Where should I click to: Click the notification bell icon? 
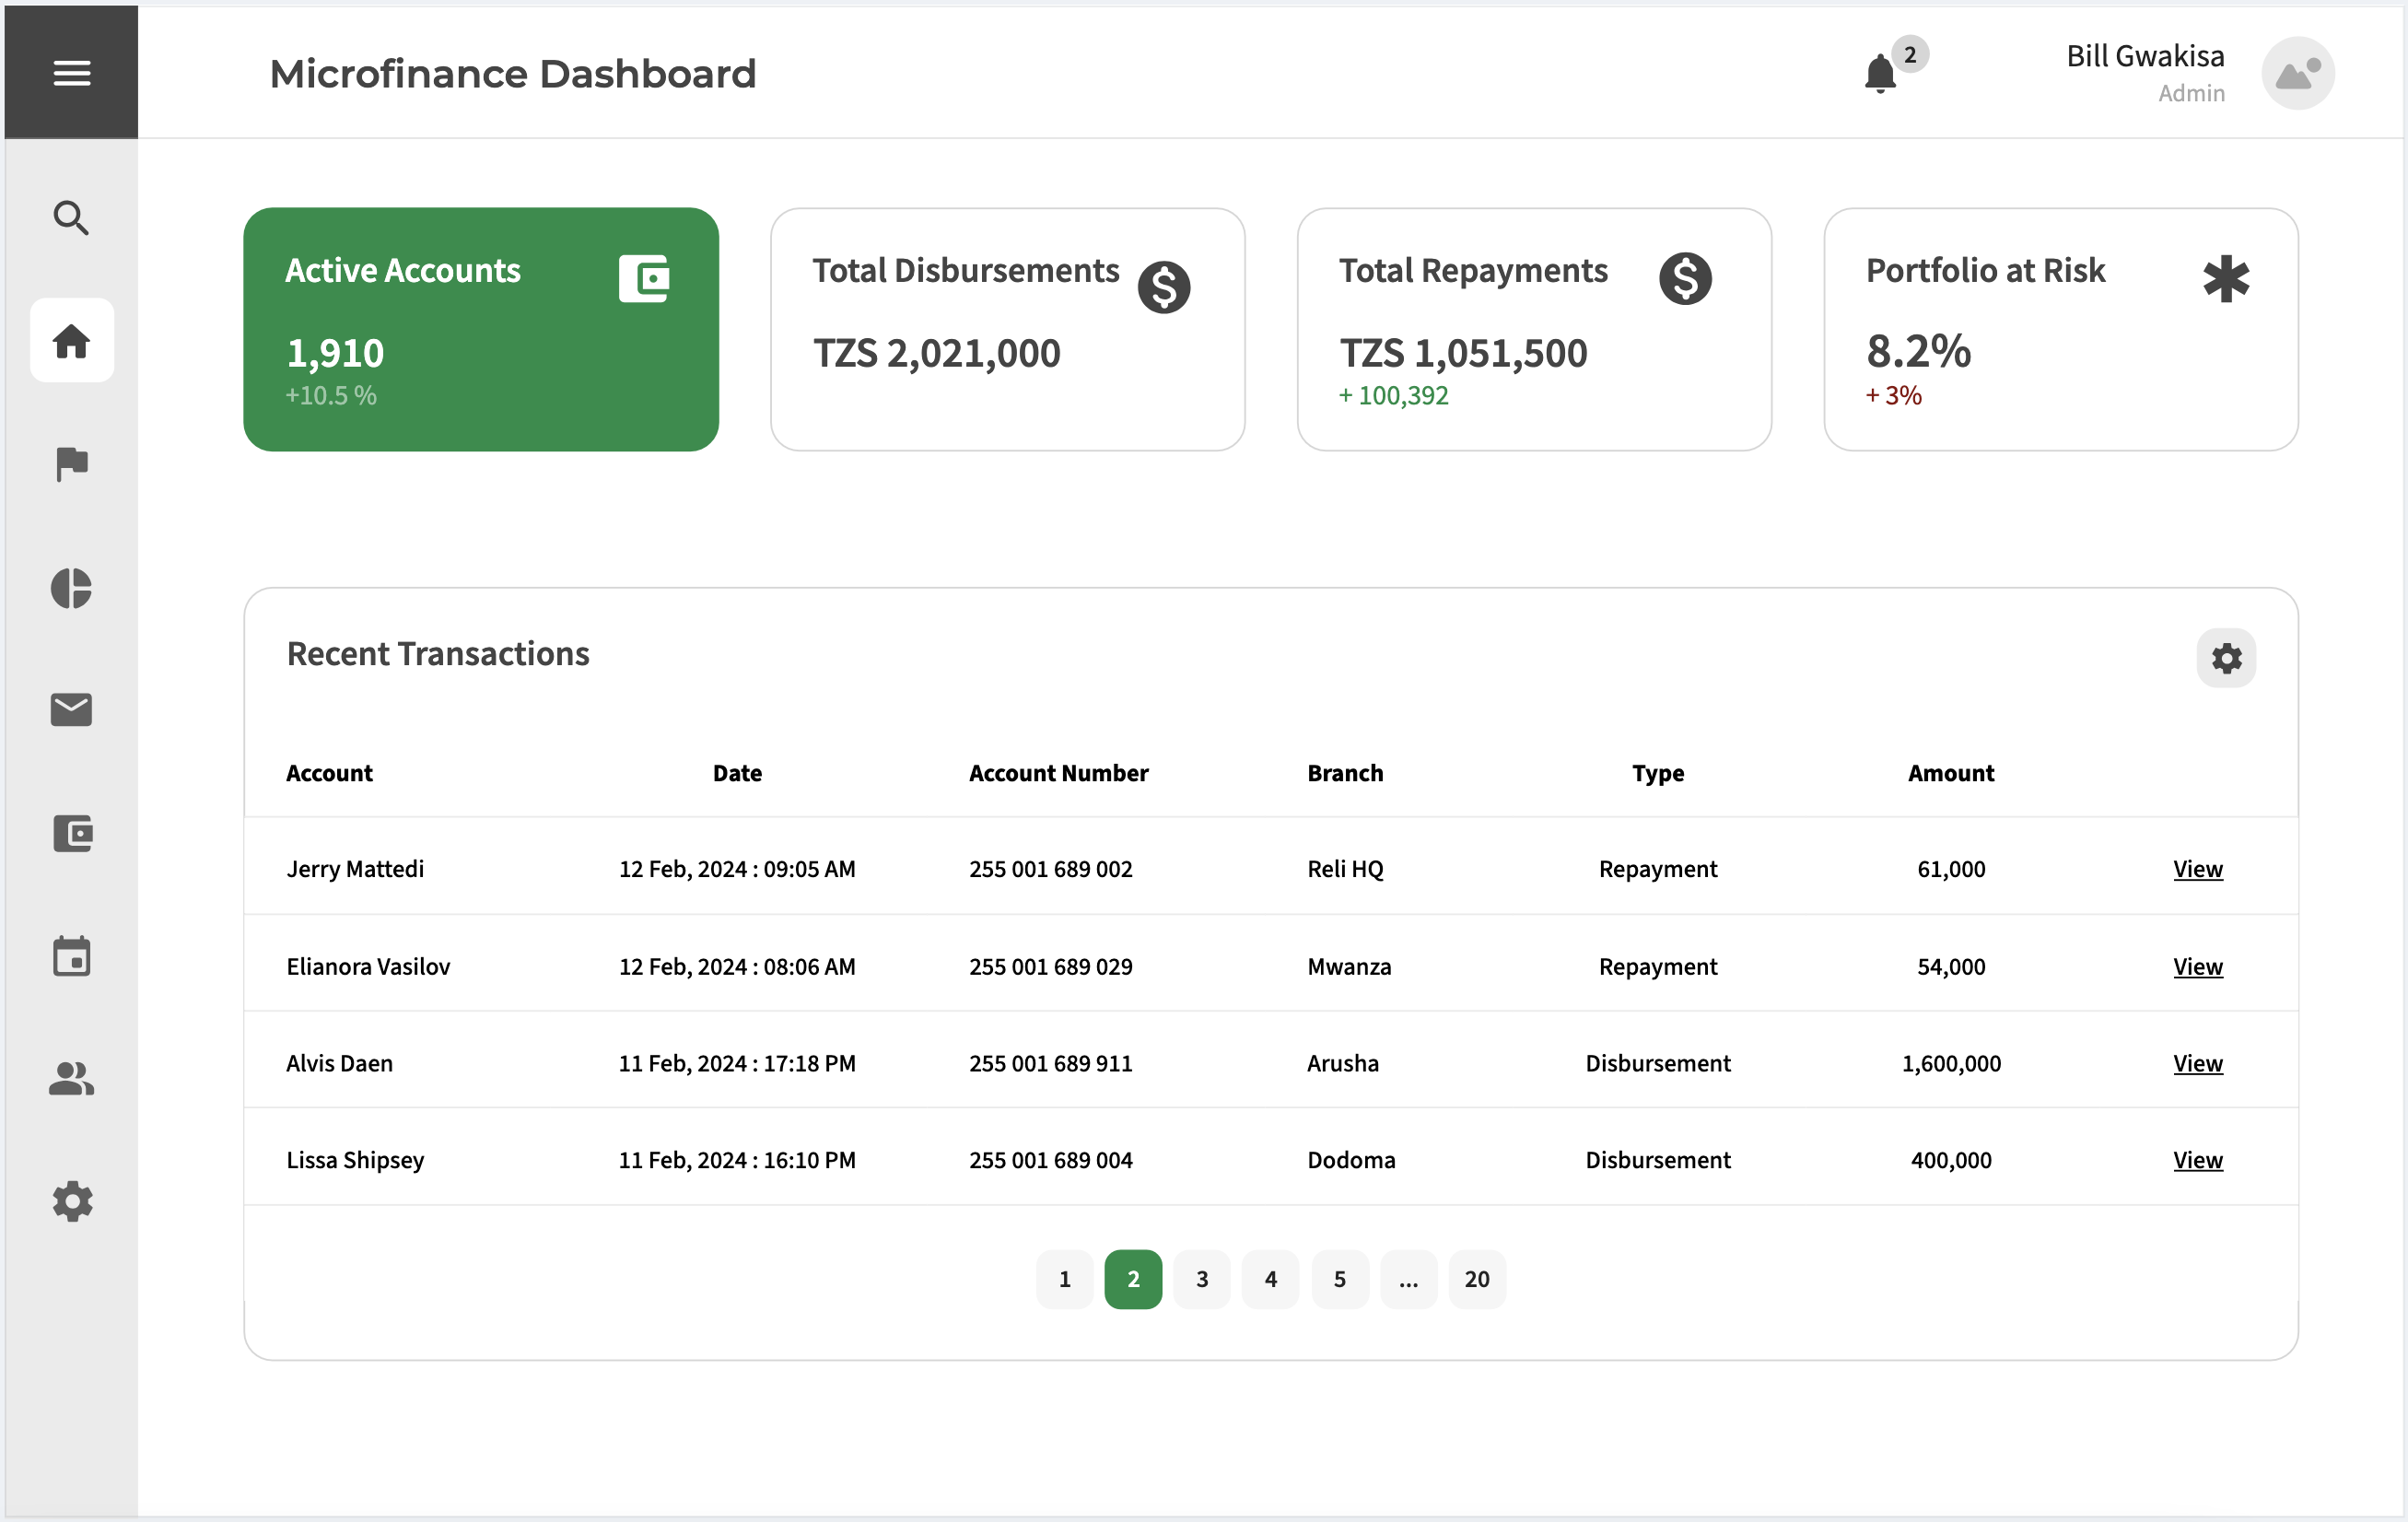[1880, 74]
